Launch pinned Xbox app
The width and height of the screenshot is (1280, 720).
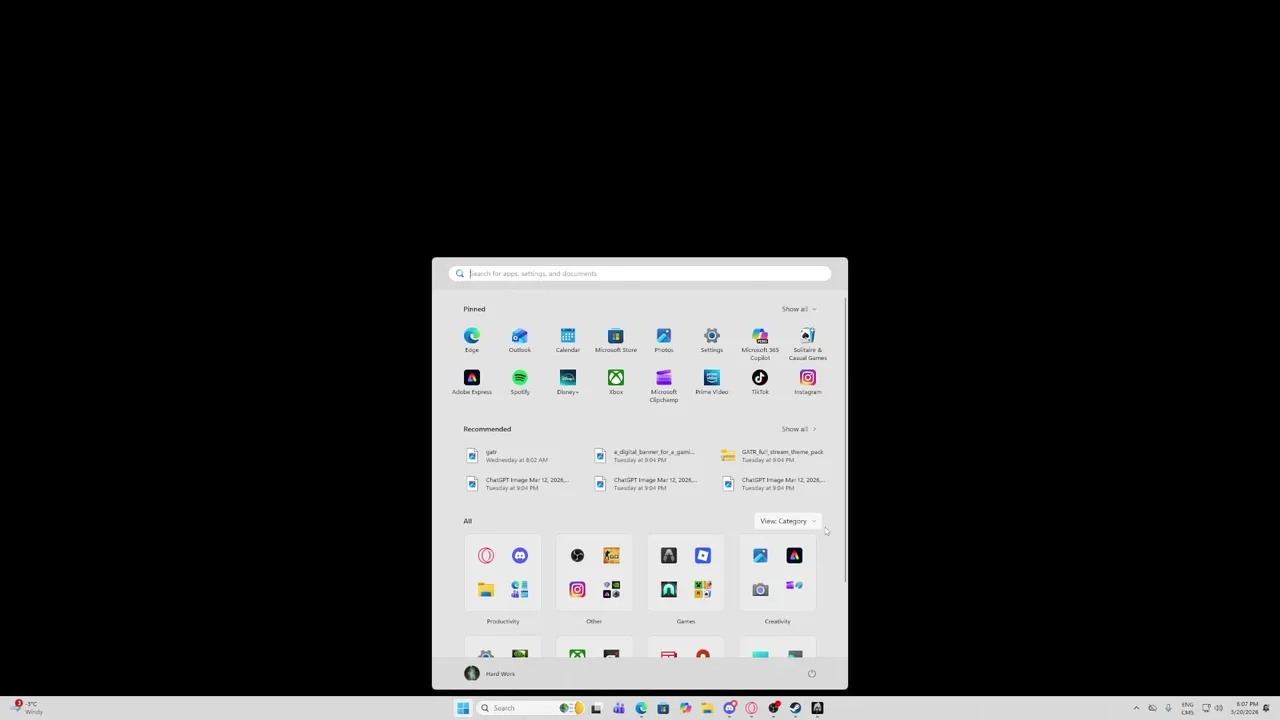click(616, 382)
